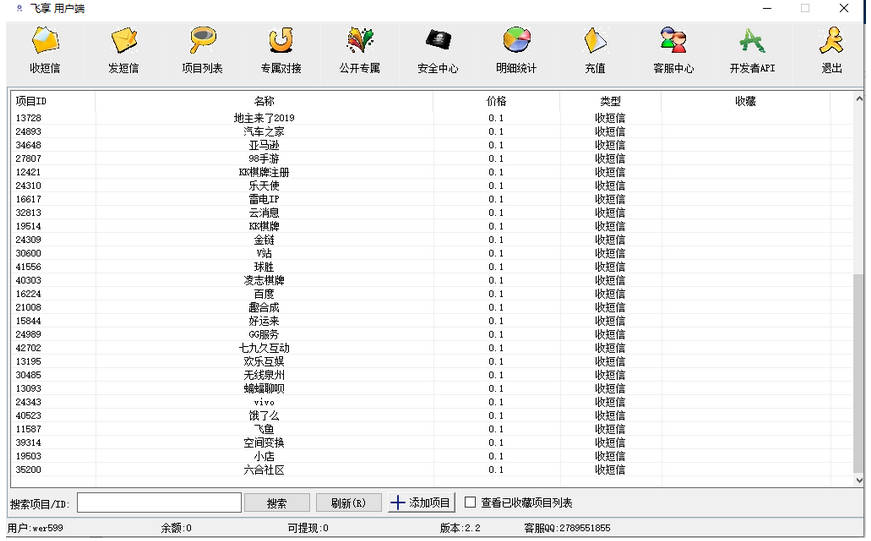Select row 亚马逊
871x541 pixels.
tap(432, 145)
